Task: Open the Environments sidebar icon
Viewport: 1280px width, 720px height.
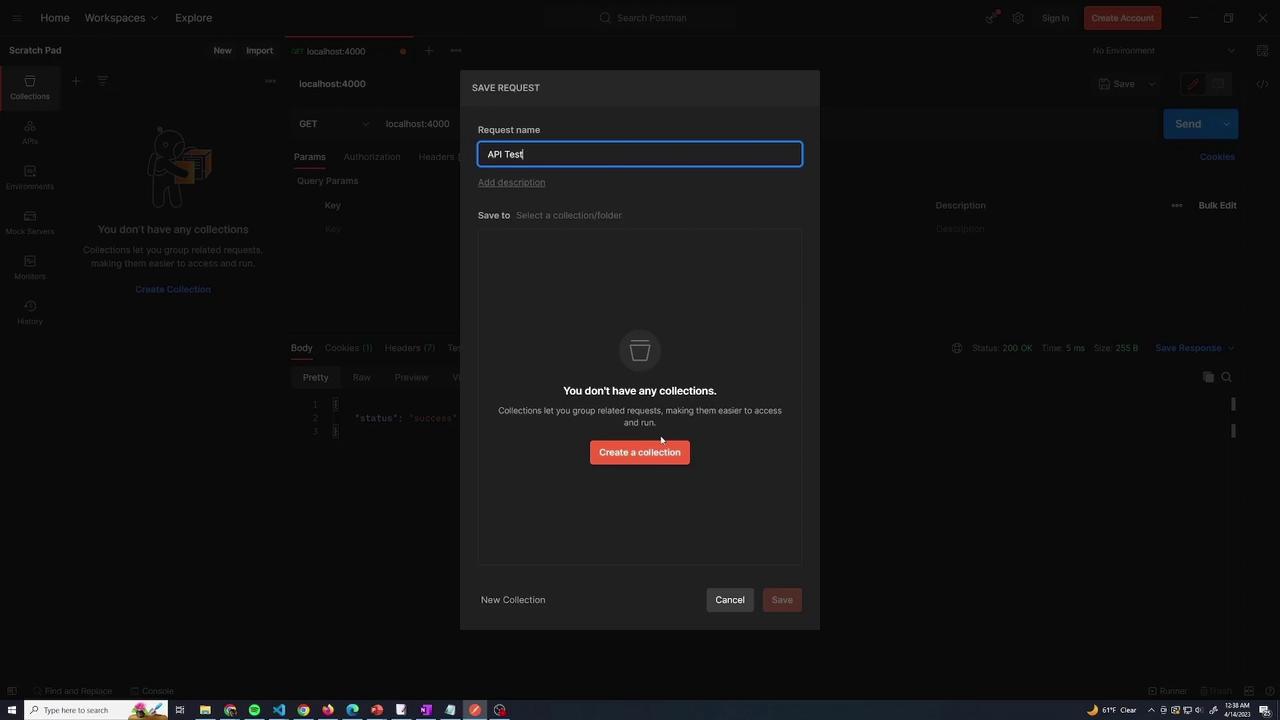Action: (29, 178)
